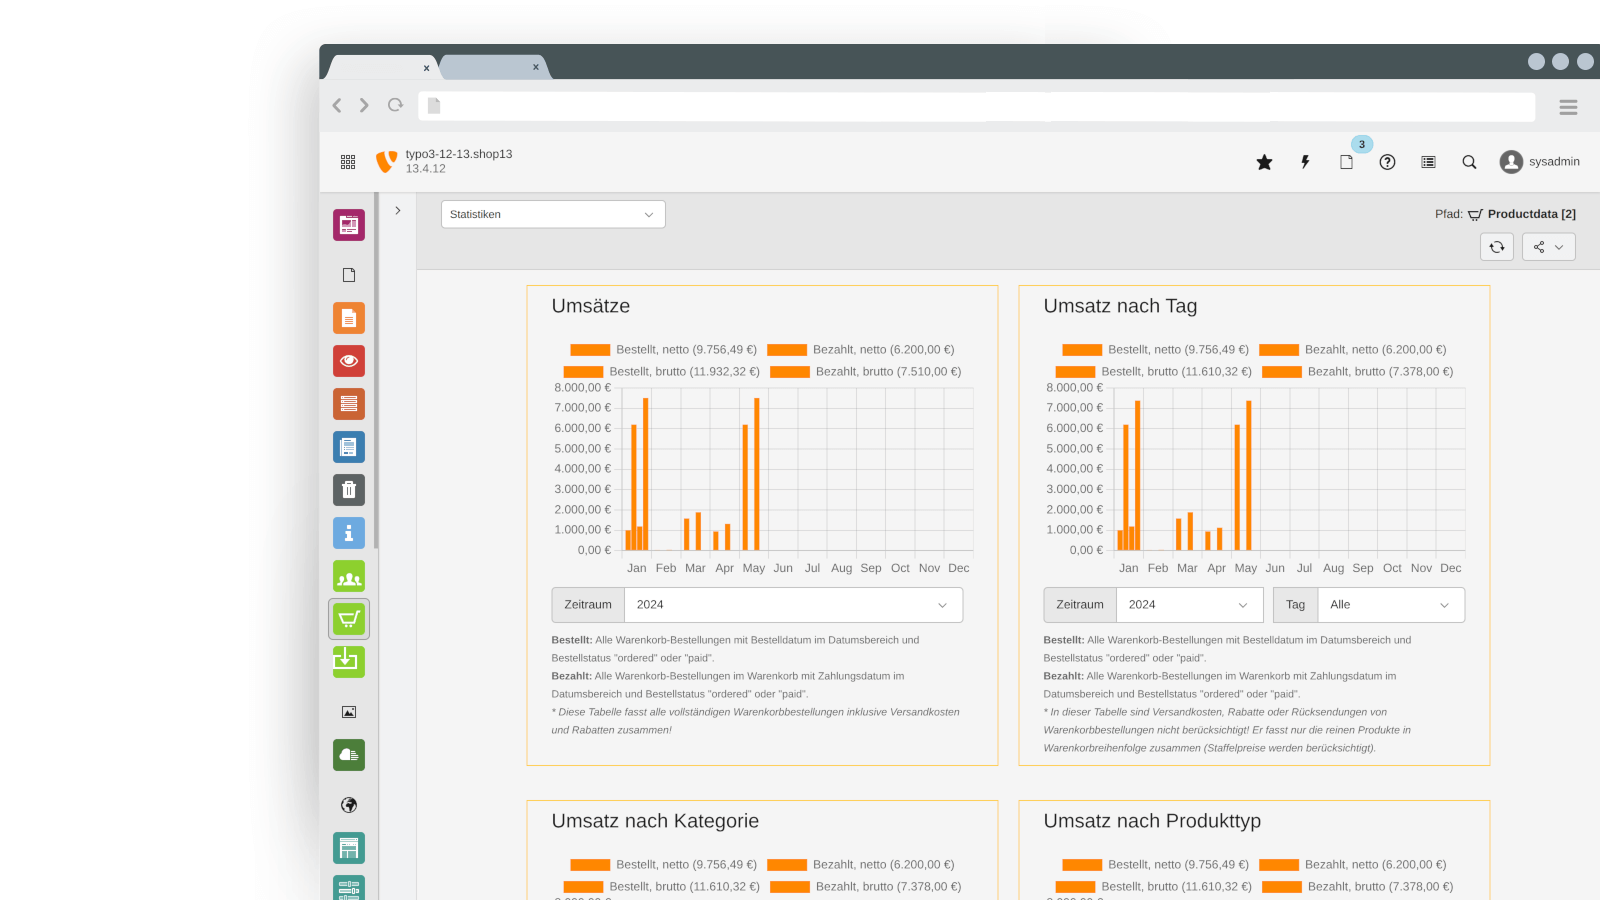Open the help question mark menu
Viewport: 1600px width, 900px height.
click(x=1387, y=162)
